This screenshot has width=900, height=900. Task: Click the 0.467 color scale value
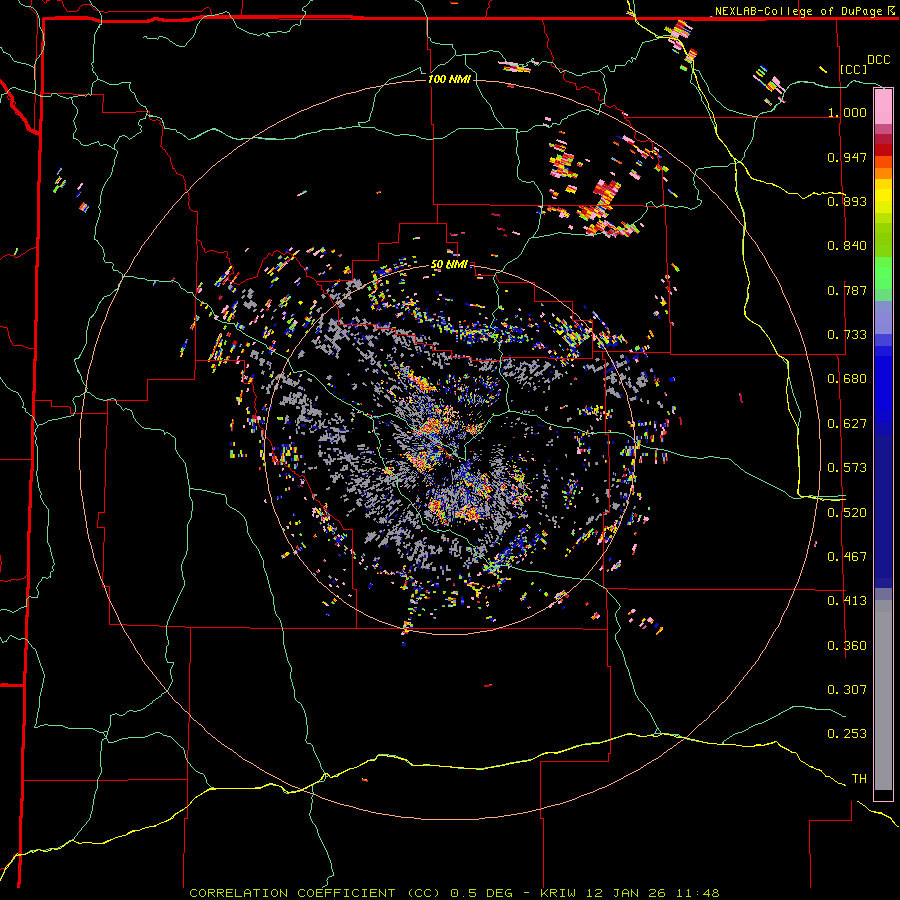(x=847, y=557)
